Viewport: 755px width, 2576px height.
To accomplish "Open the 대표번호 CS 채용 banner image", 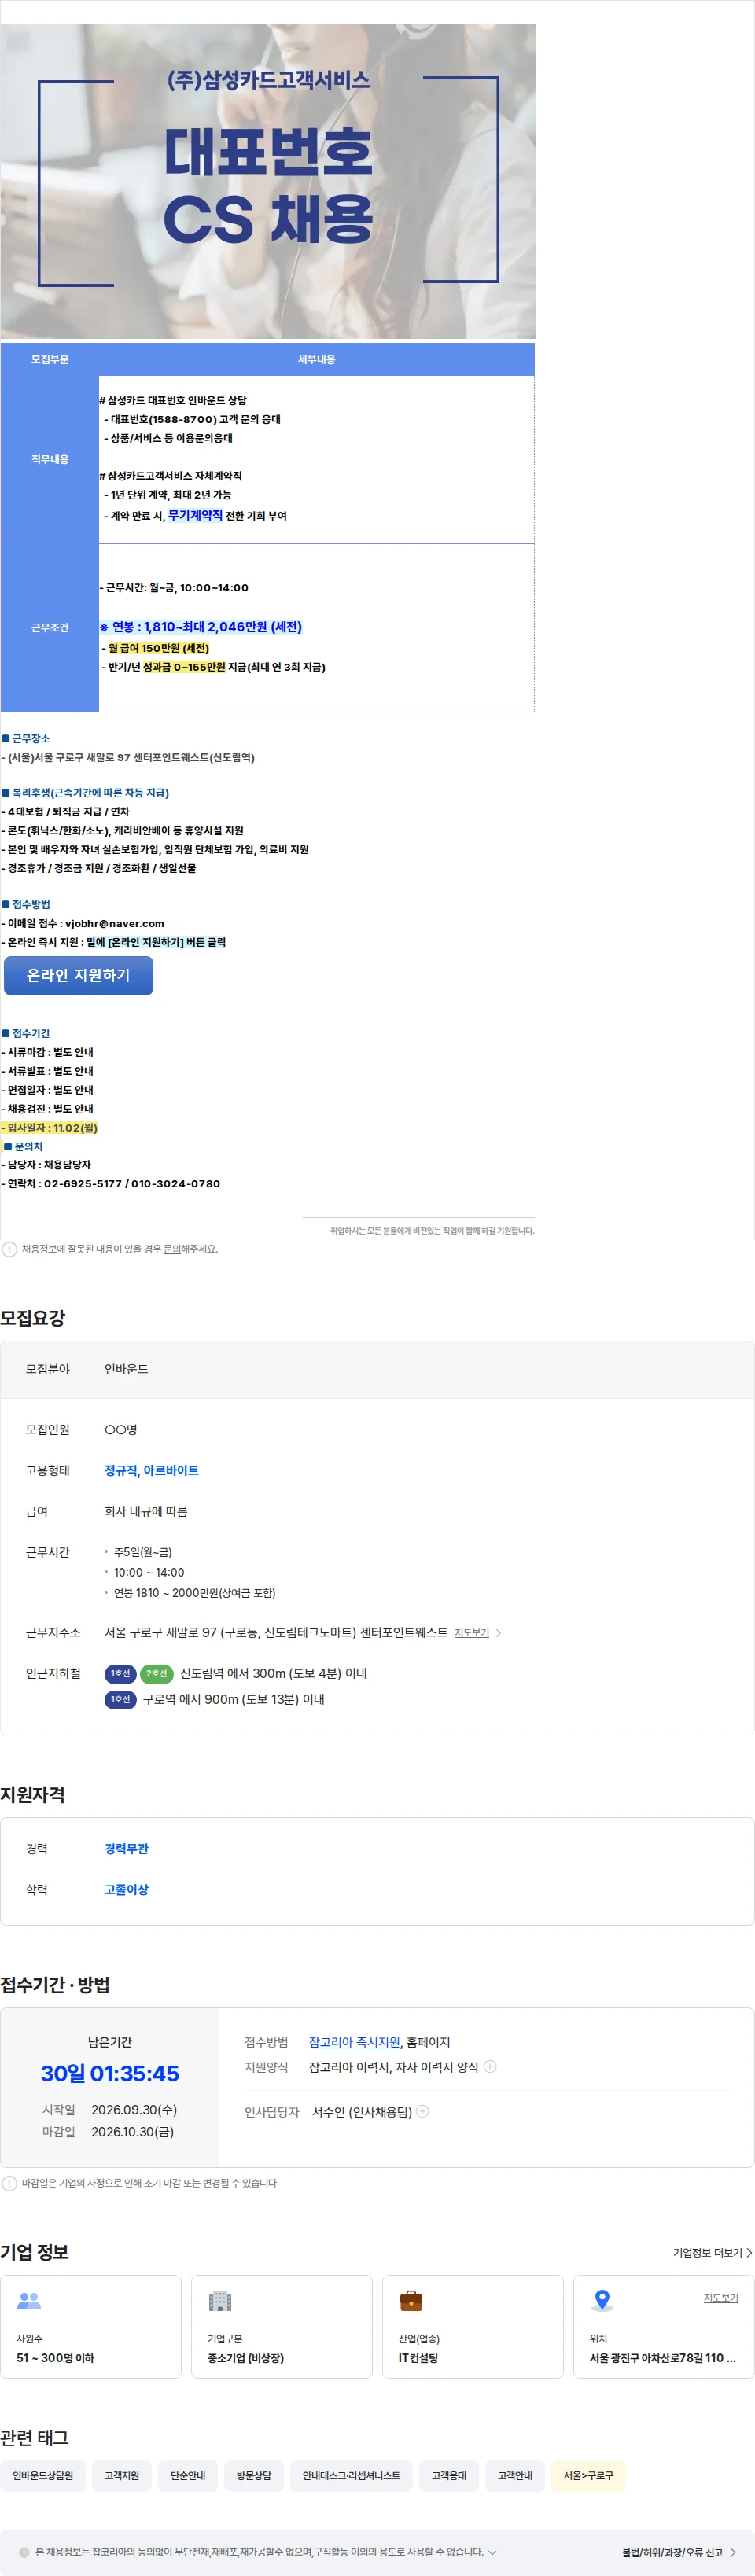I will [x=268, y=181].
